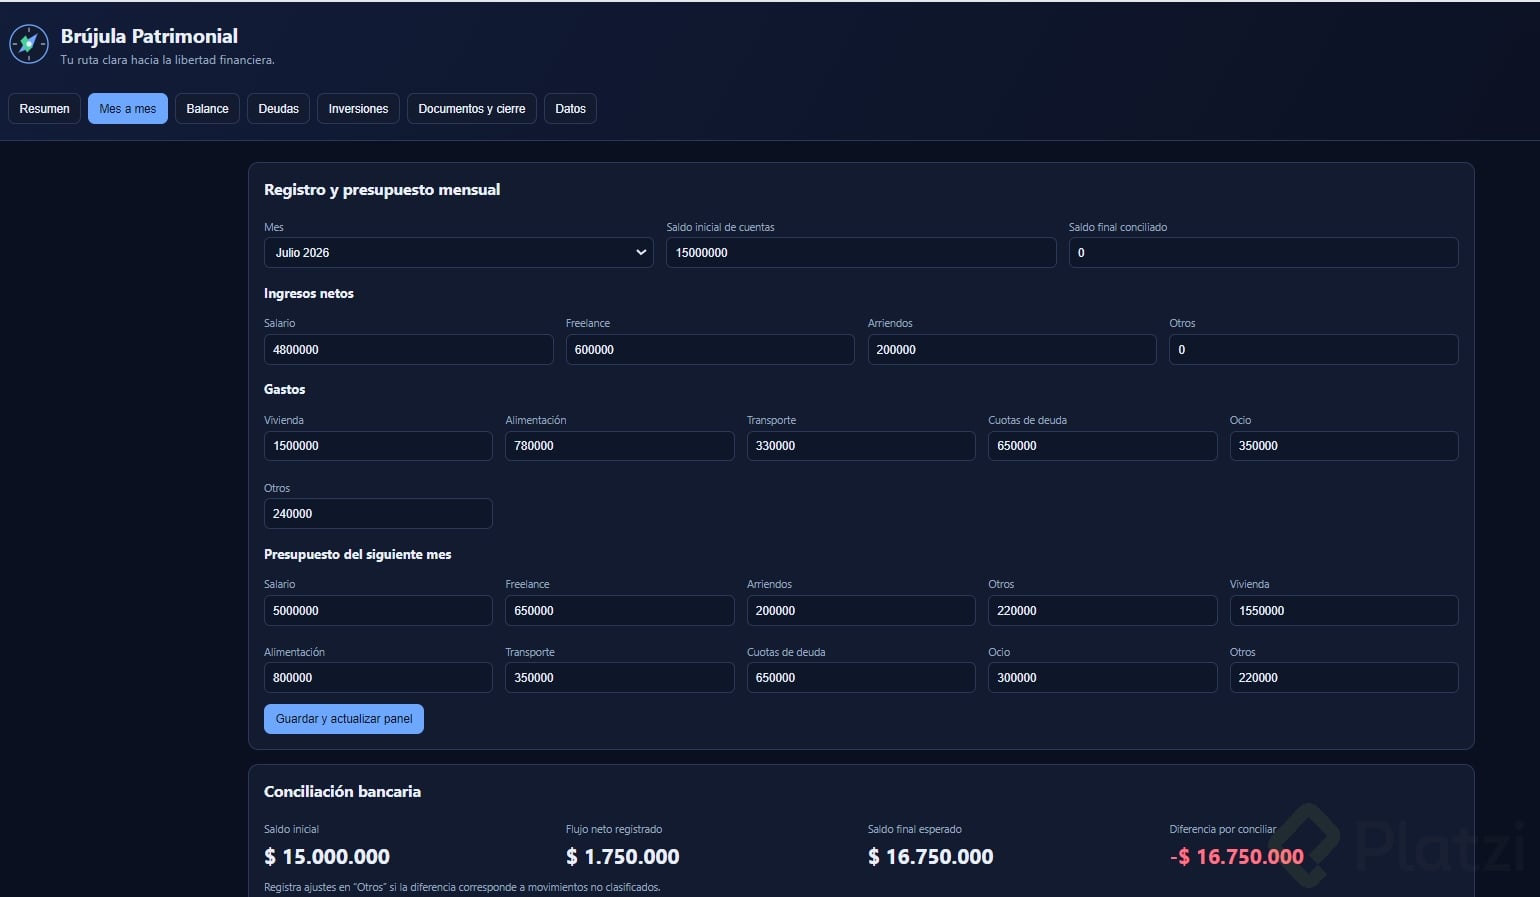
Task: Go to the Deudas tab
Action: coord(278,109)
